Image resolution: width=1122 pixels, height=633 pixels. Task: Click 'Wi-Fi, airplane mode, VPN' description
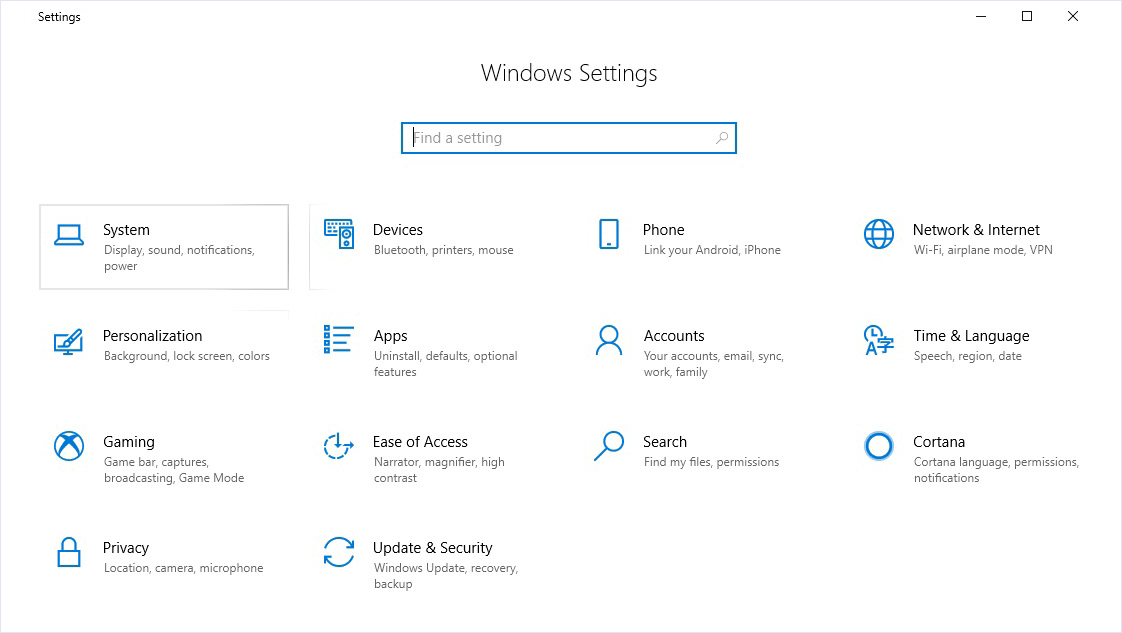click(982, 250)
